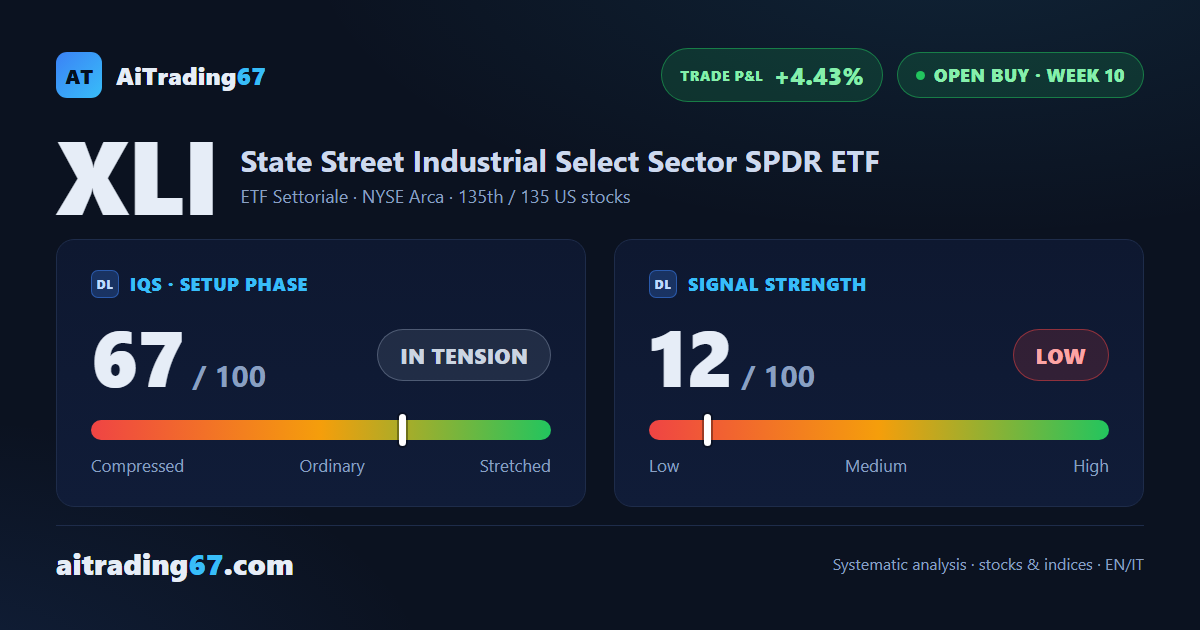Viewport: 1200px width, 630px height.
Task: Click the Compressed label under IQS bar
Action: (137, 466)
